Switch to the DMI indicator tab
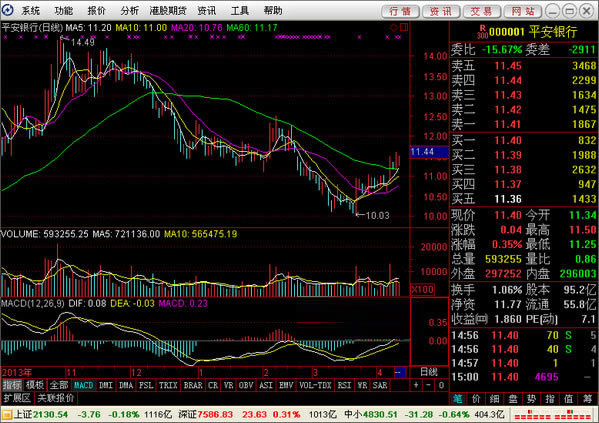The width and height of the screenshot is (599, 423). 106,385
